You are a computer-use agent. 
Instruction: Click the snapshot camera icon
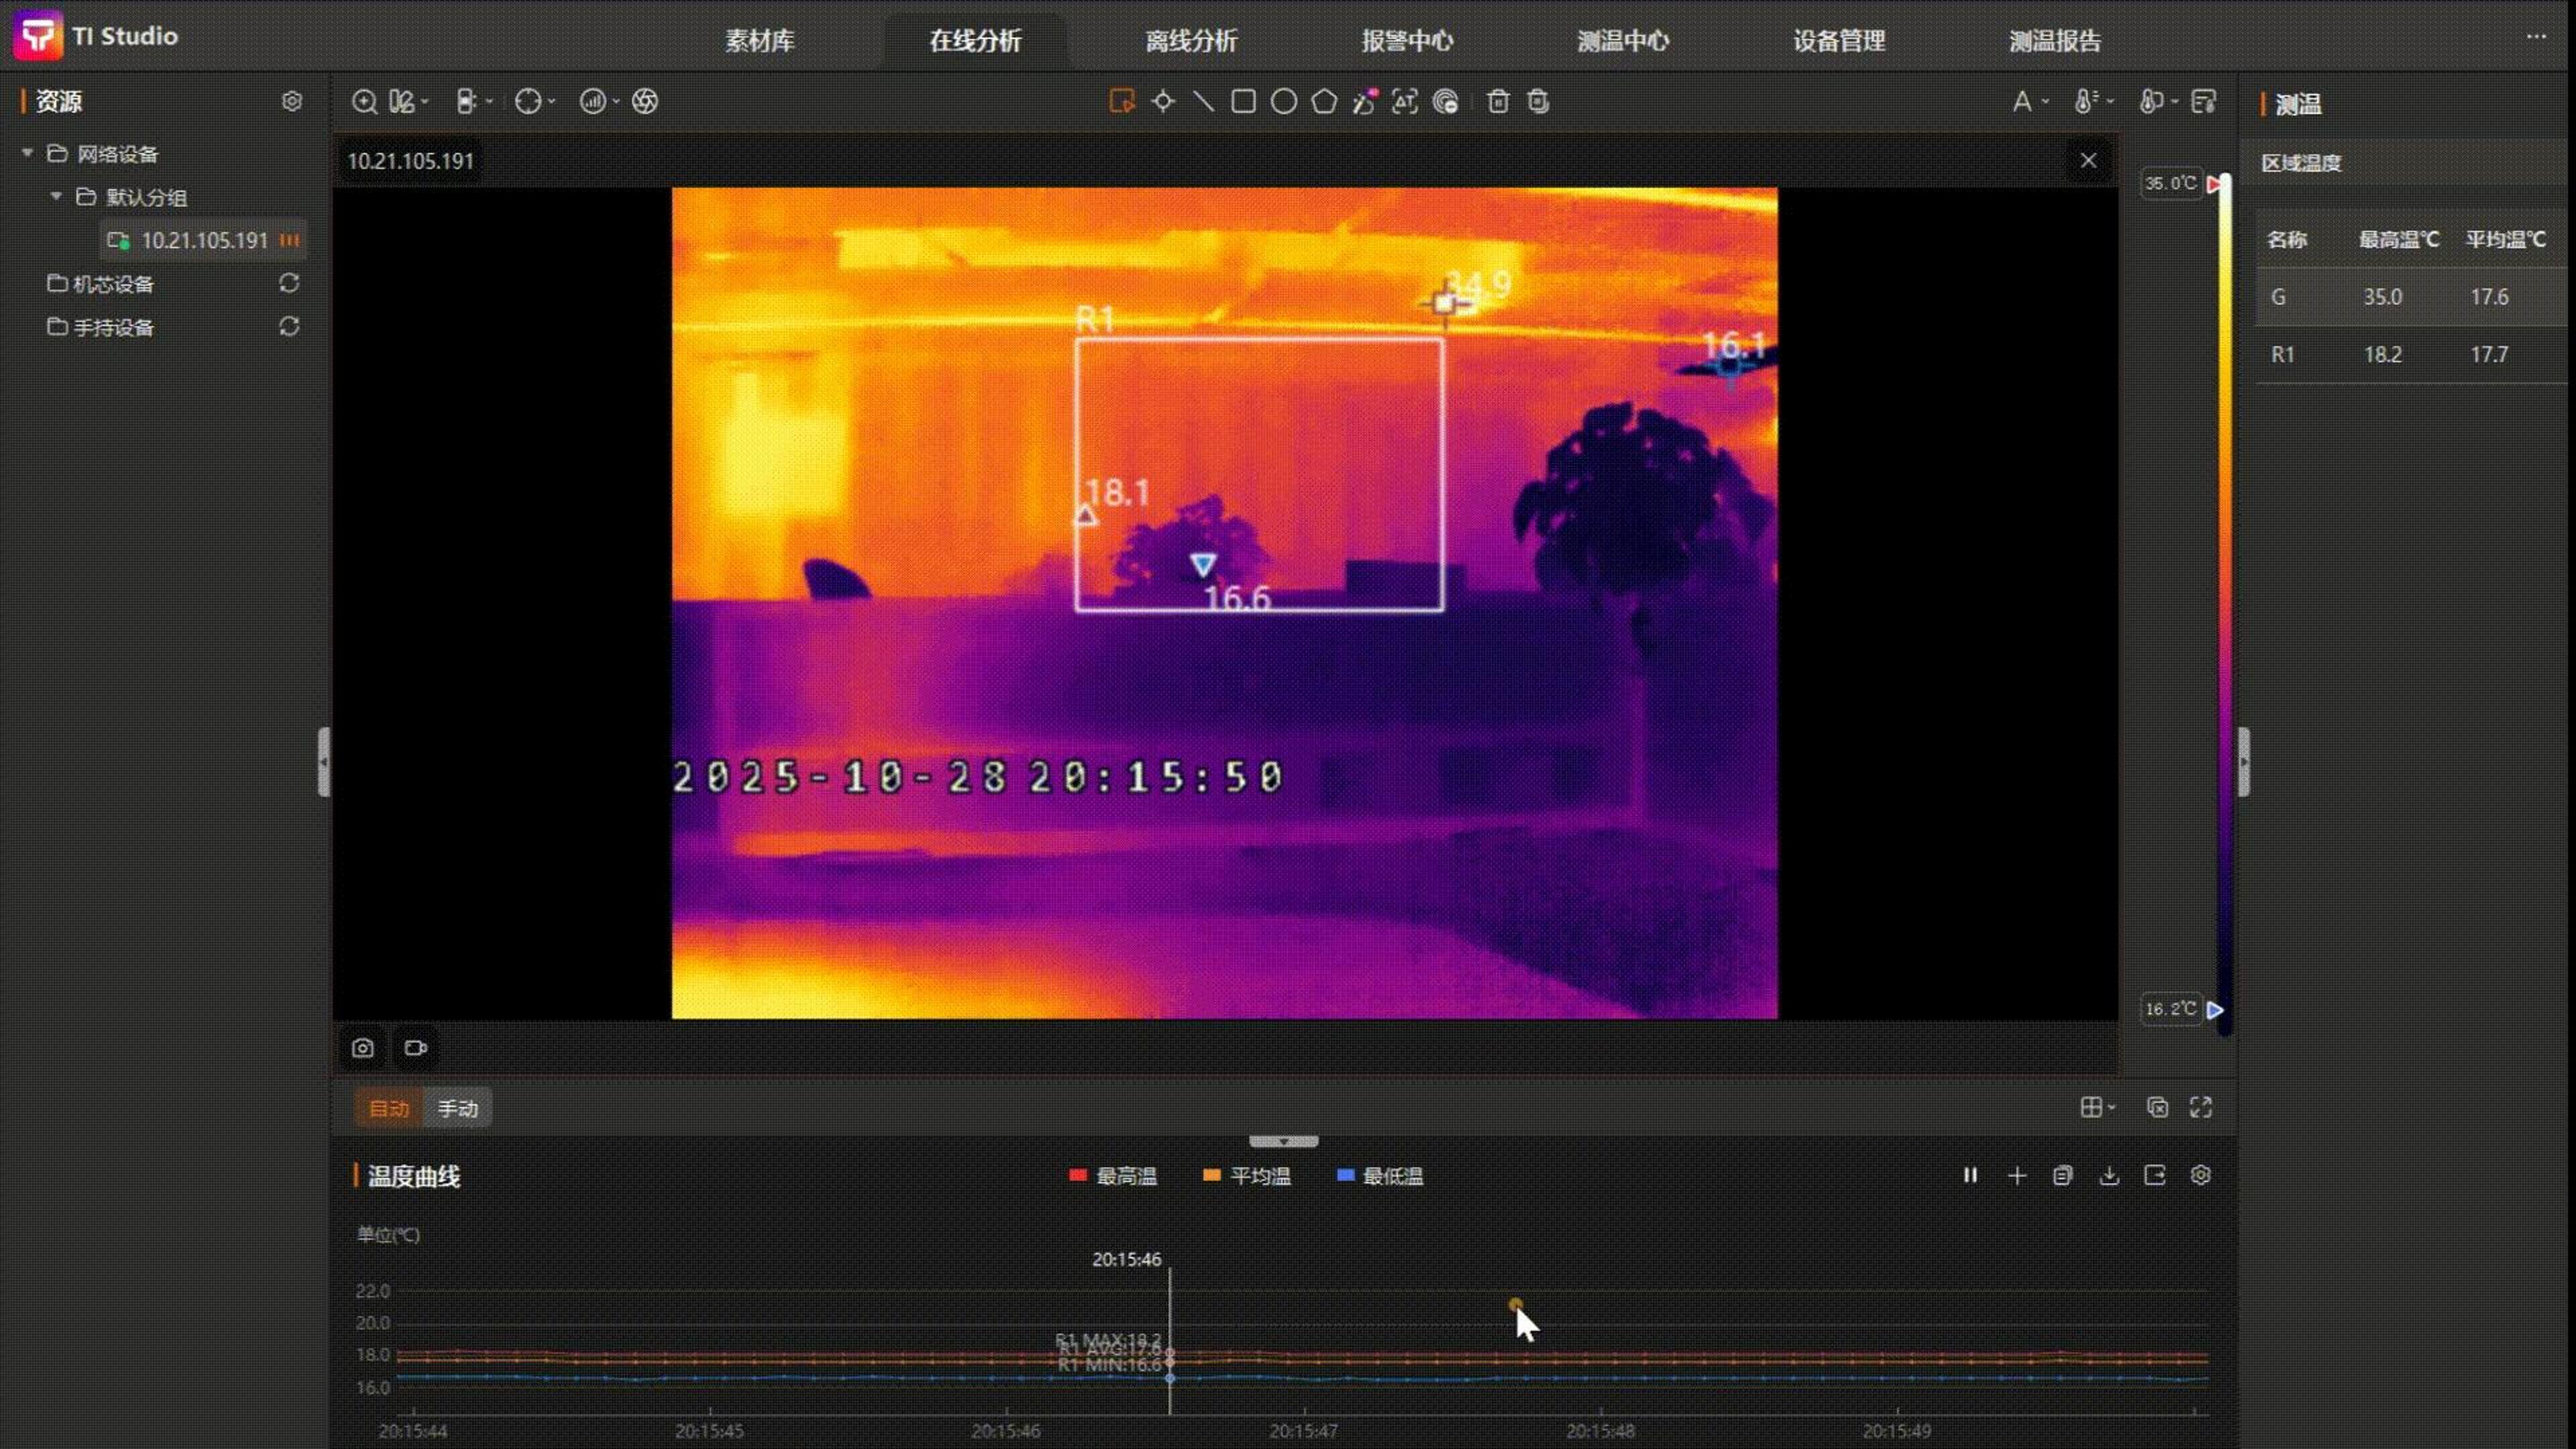(362, 1048)
